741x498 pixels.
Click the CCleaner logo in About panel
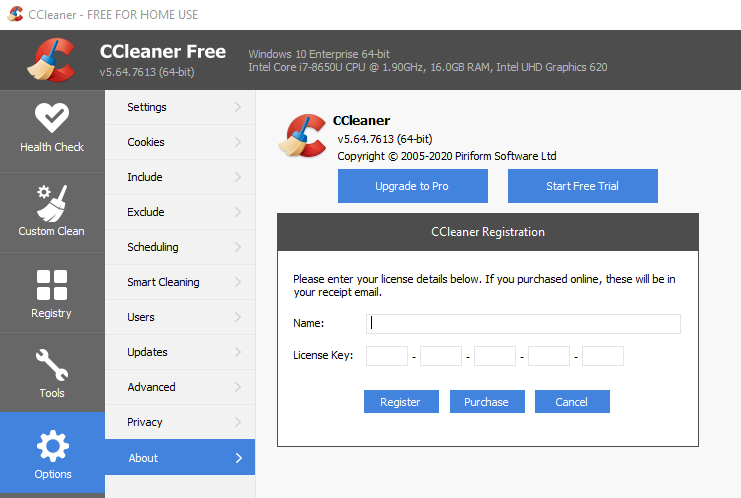305,137
